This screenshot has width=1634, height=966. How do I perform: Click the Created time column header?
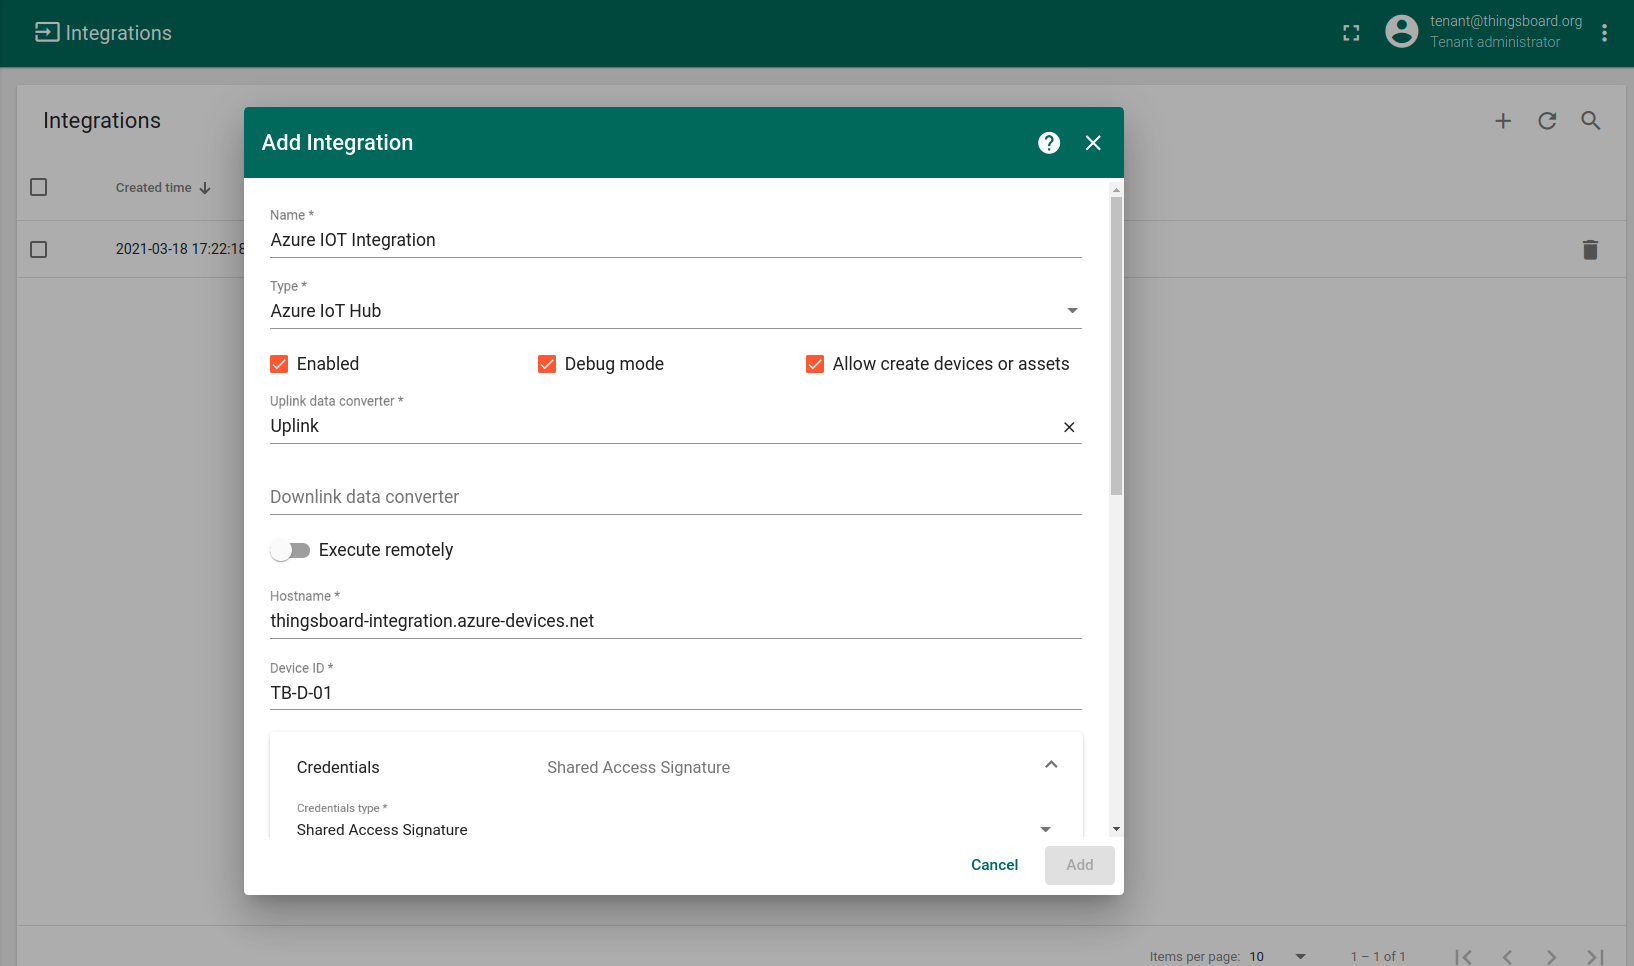[x=153, y=188]
